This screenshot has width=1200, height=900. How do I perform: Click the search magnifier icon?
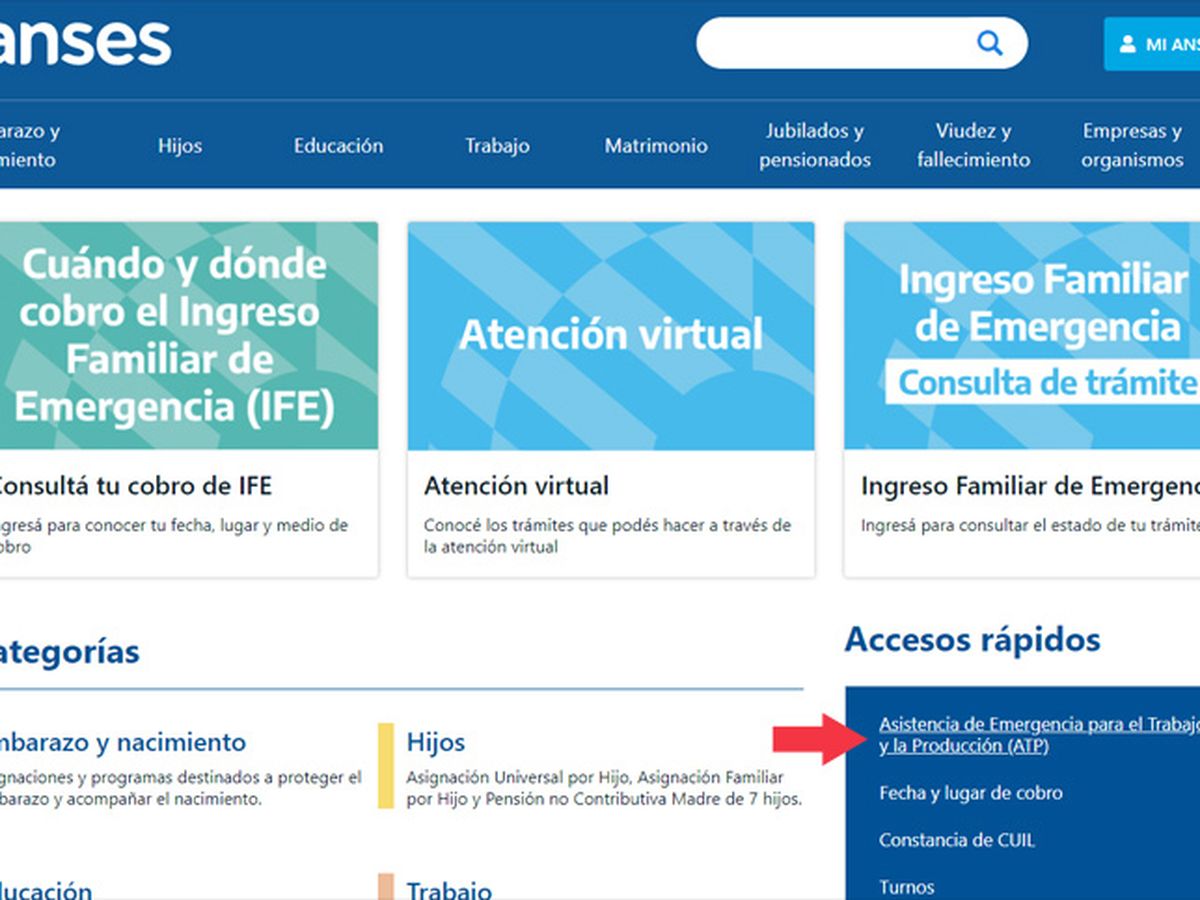[x=989, y=43]
